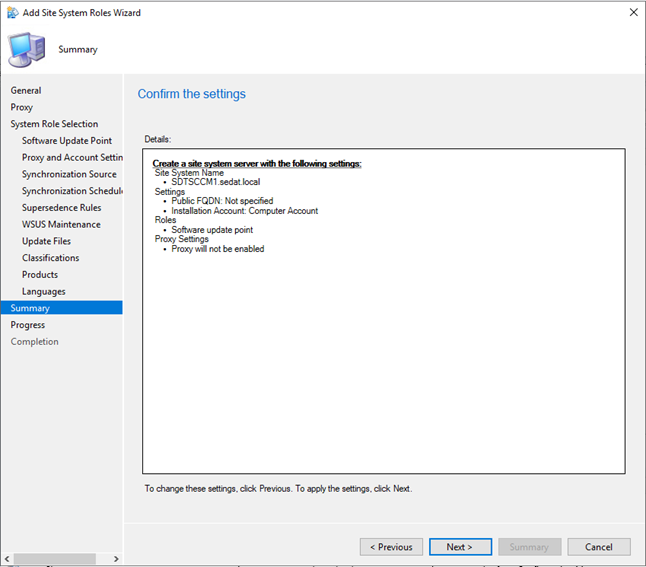The height and width of the screenshot is (567, 646).
Task: Open the Supersedence Rules step
Action: [x=62, y=208]
